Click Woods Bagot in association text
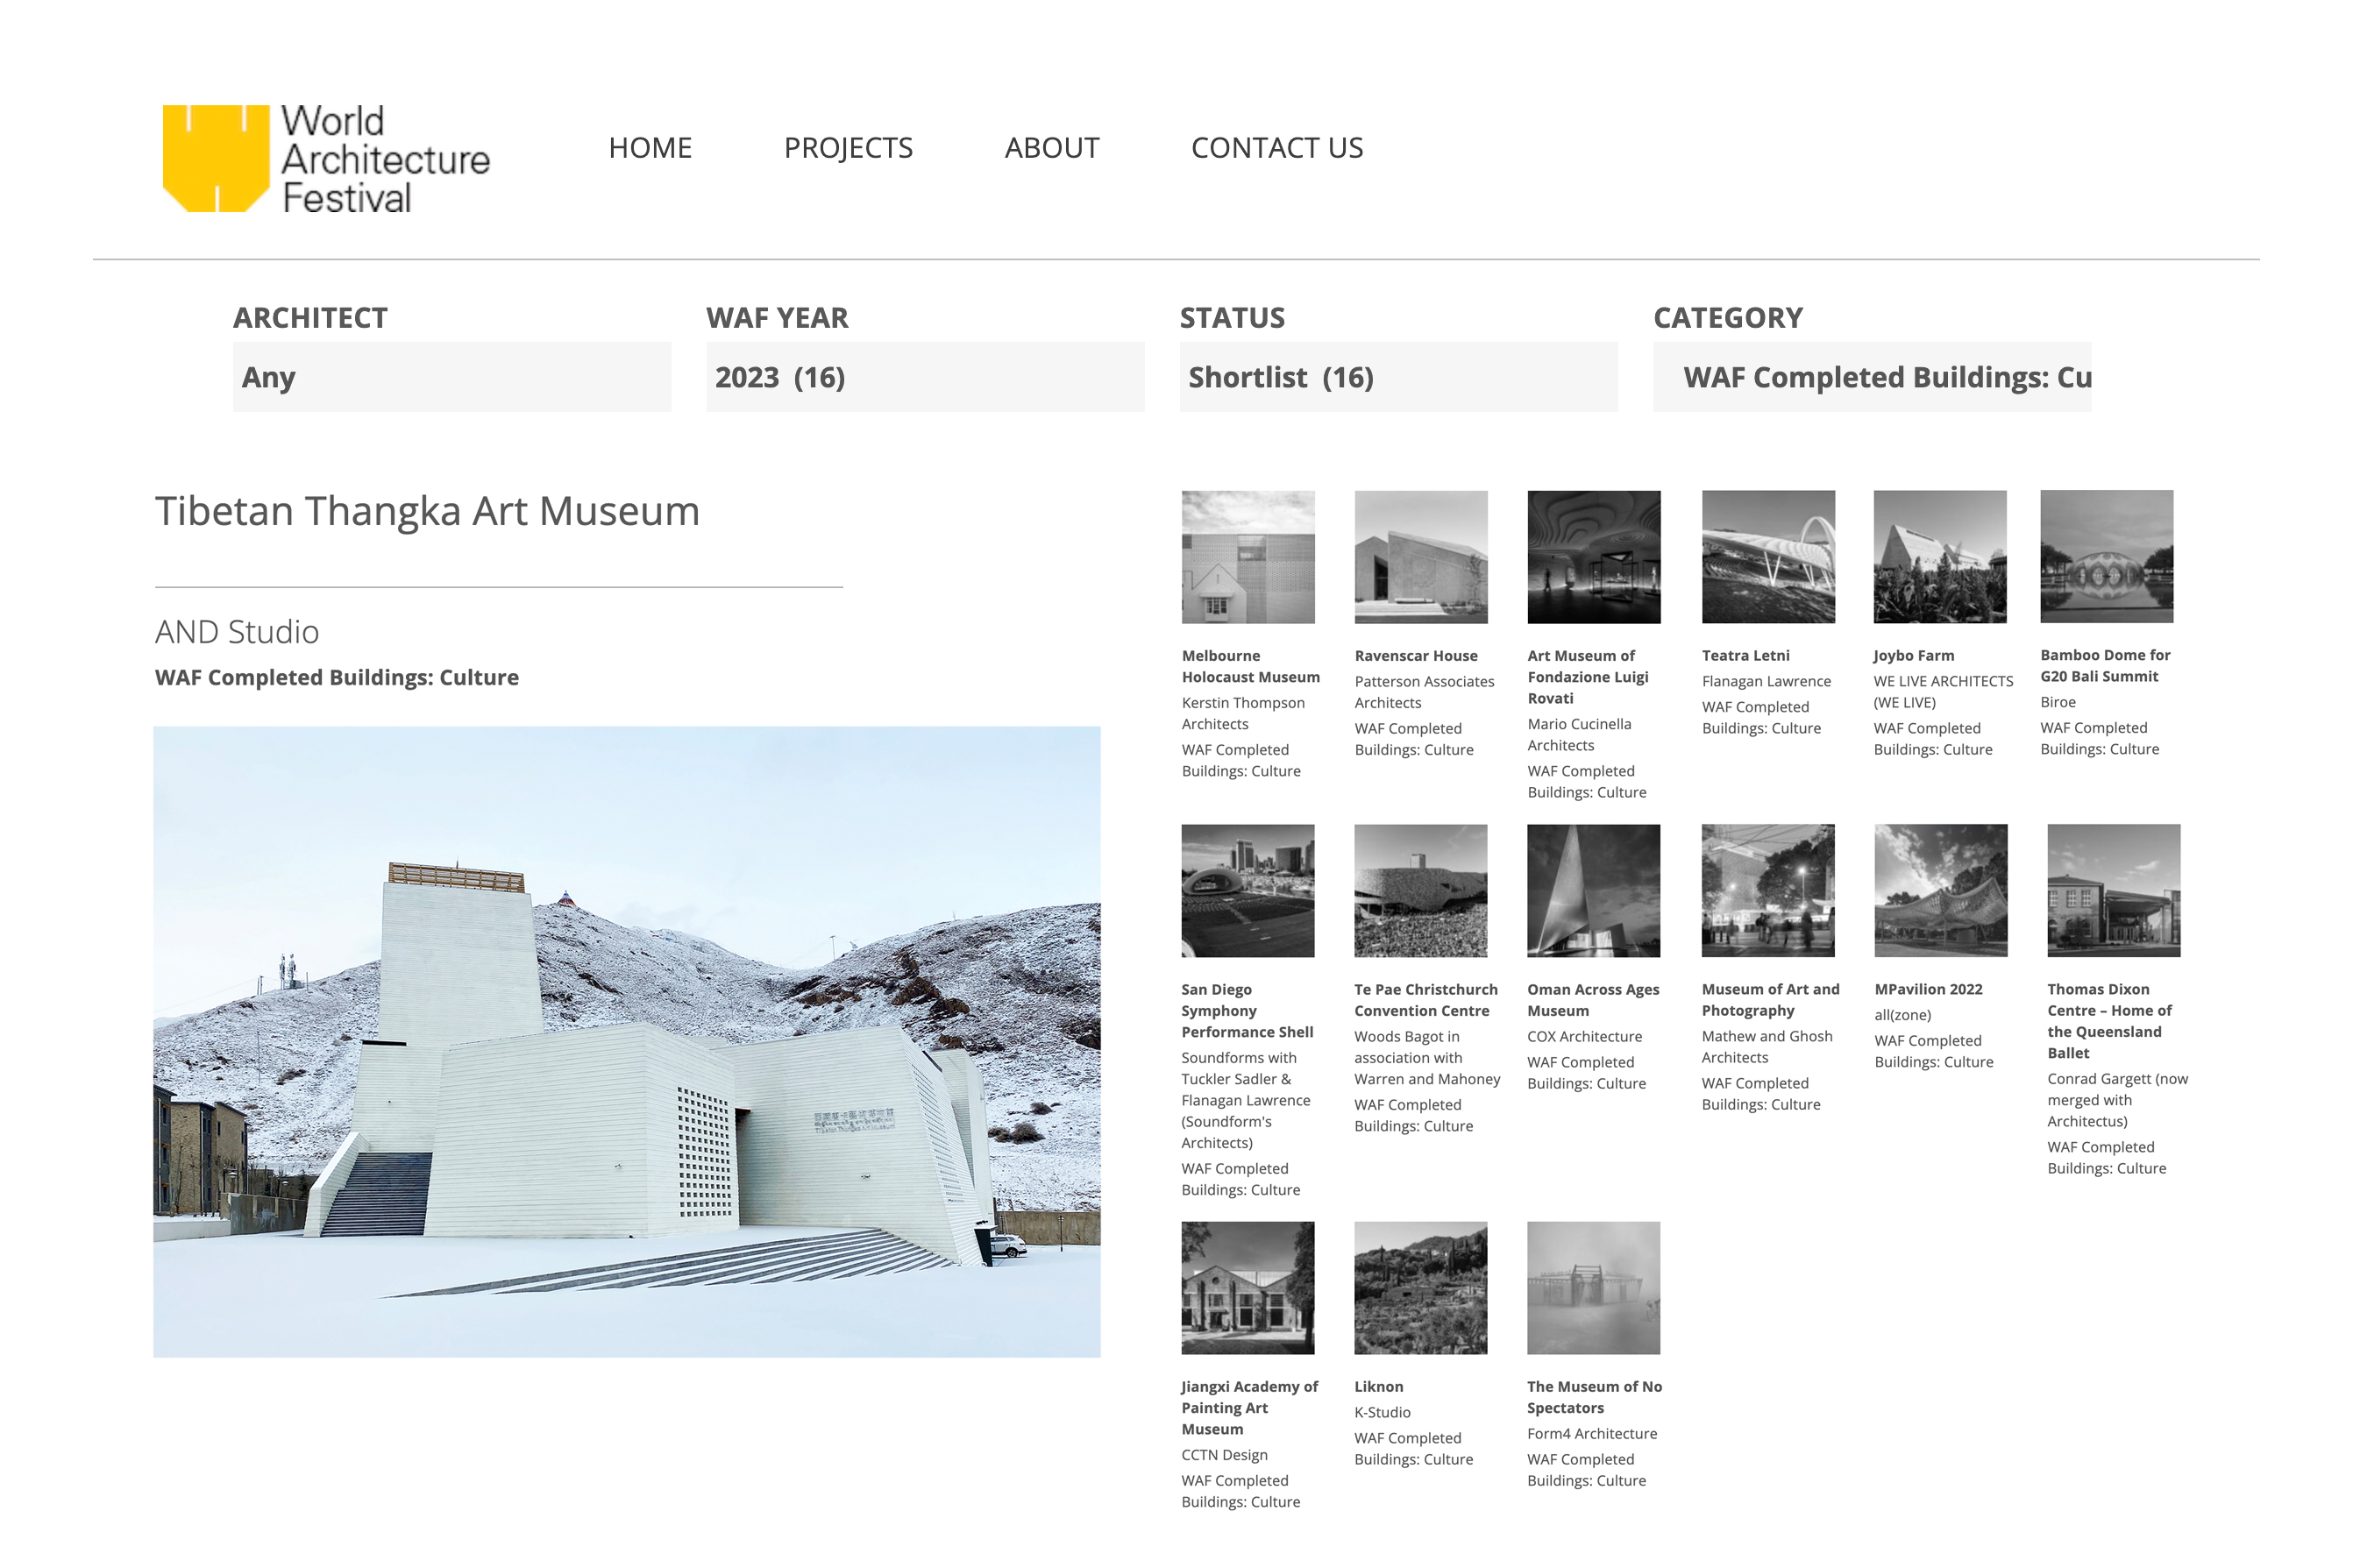Screen dimensions: 2353x1568 1427,1058
